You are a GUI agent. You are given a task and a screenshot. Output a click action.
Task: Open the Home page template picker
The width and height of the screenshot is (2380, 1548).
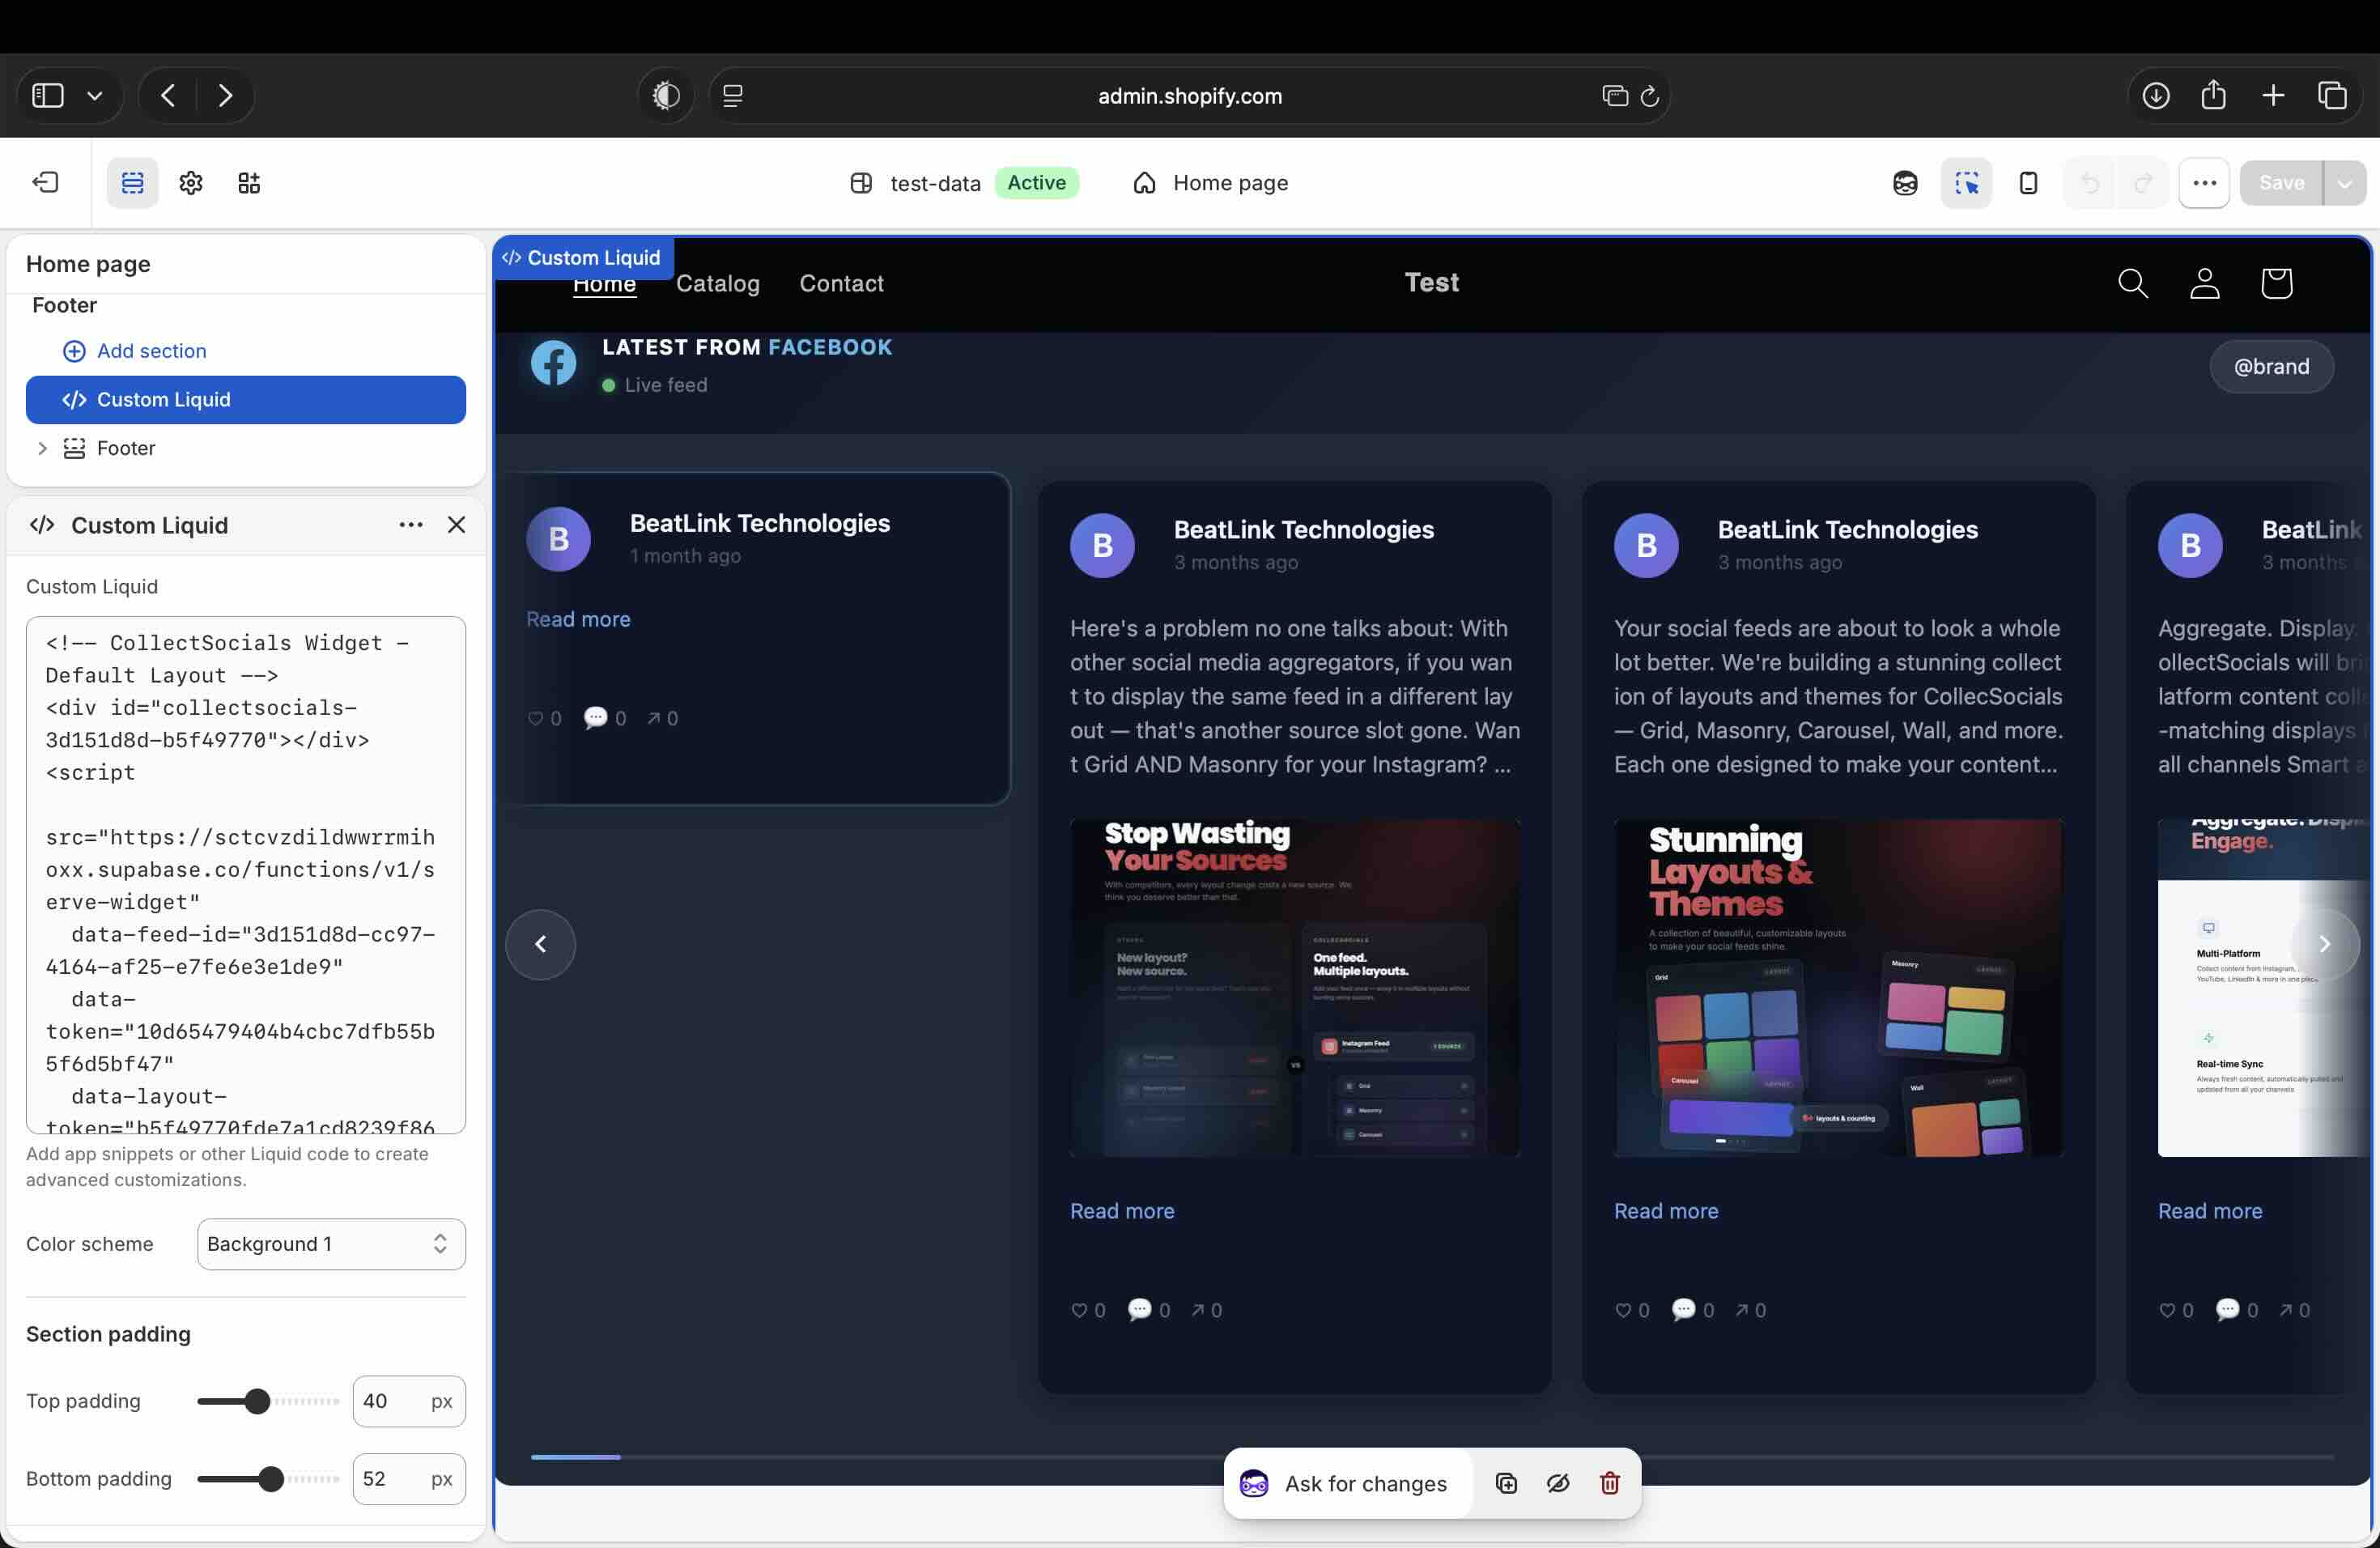click(x=1211, y=183)
